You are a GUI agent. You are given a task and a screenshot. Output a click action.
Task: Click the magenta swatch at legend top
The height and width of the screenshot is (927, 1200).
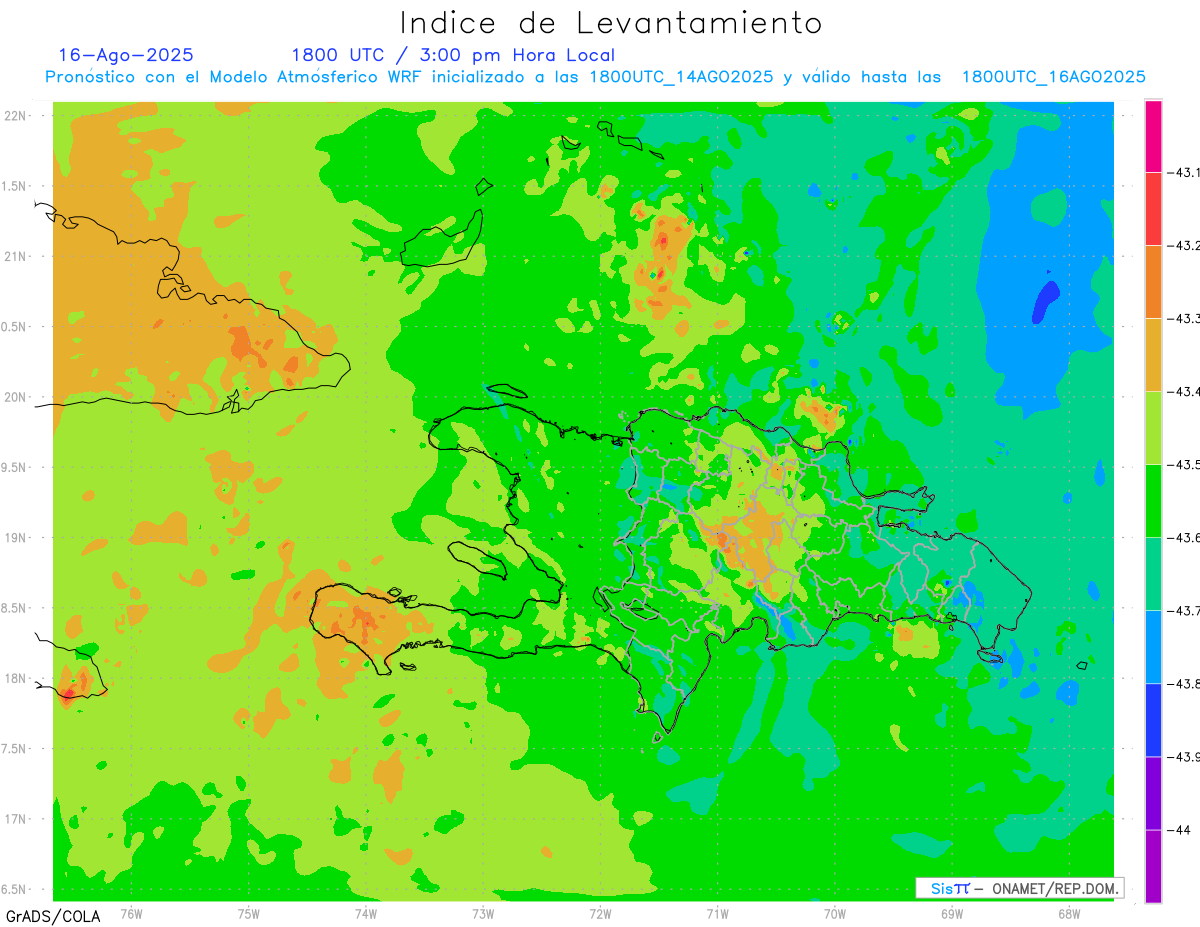click(x=1154, y=136)
